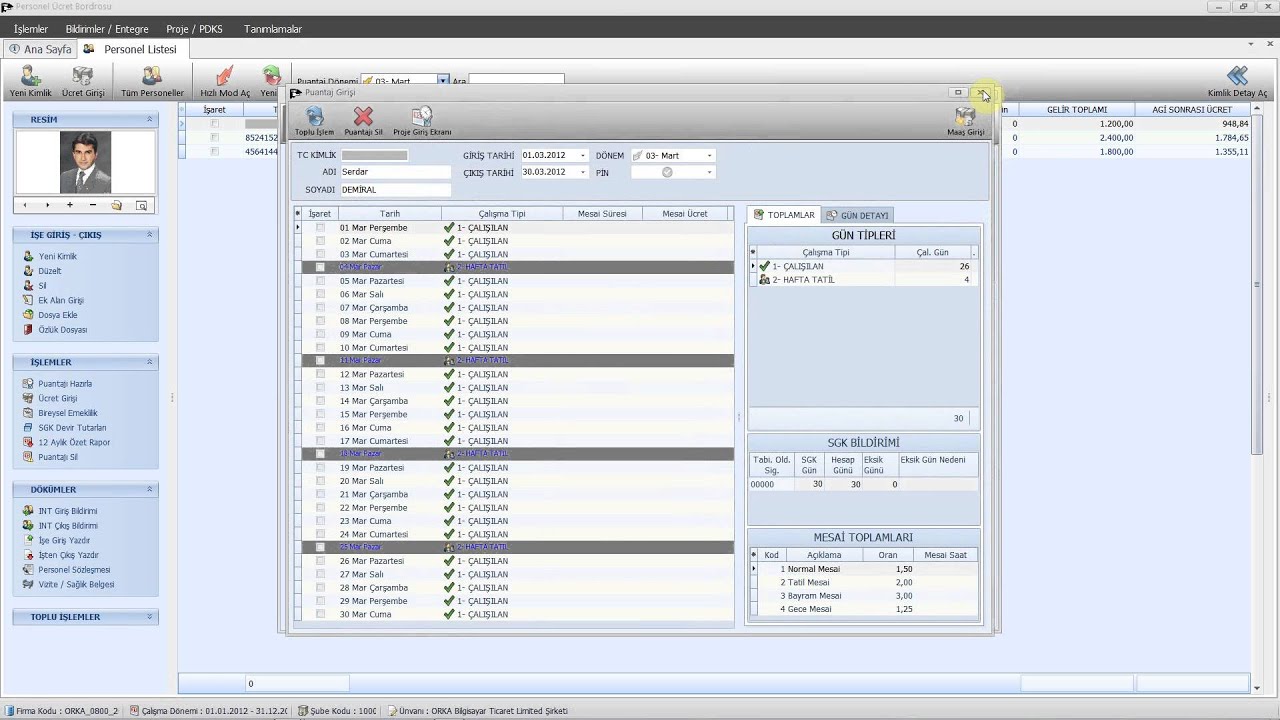This screenshot has width=1280, height=720.
Task: Tick the checkbox for 21 Mar Çarşamba
Action: pos(320,494)
